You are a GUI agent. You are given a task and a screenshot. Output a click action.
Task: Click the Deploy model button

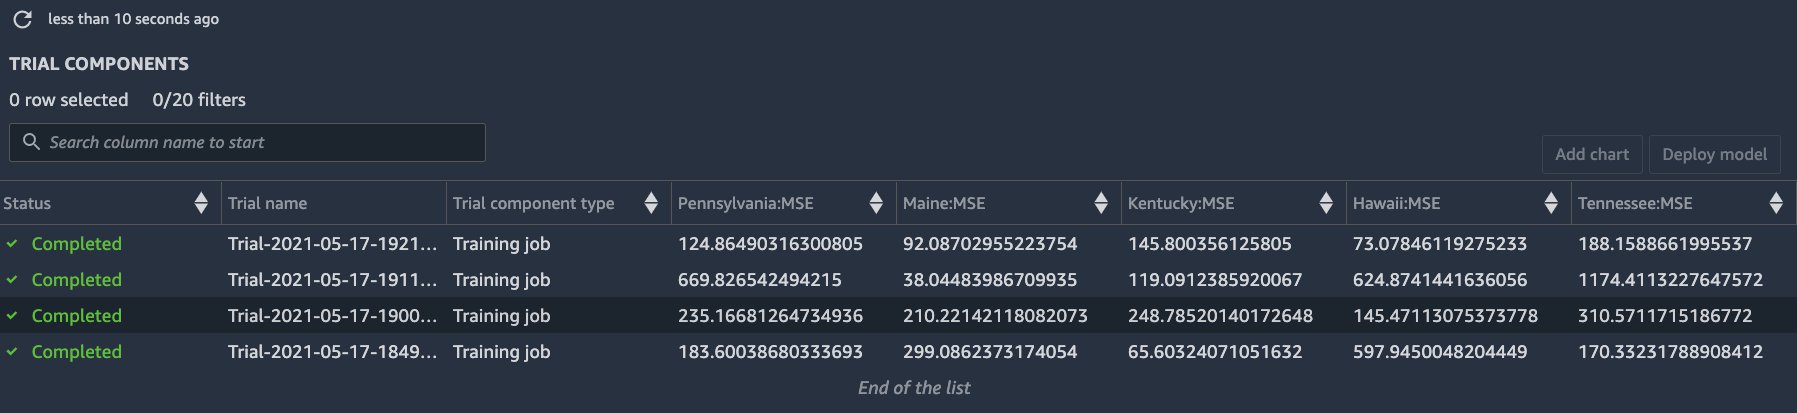tap(1714, 154)
